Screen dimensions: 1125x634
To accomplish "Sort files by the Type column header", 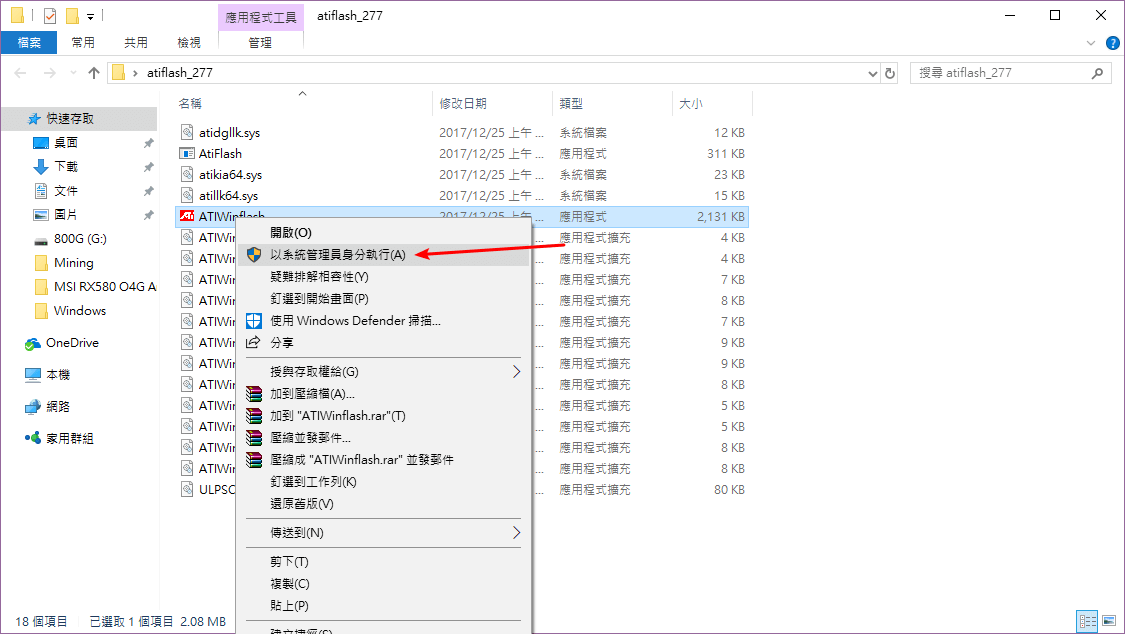I will 613,103.
